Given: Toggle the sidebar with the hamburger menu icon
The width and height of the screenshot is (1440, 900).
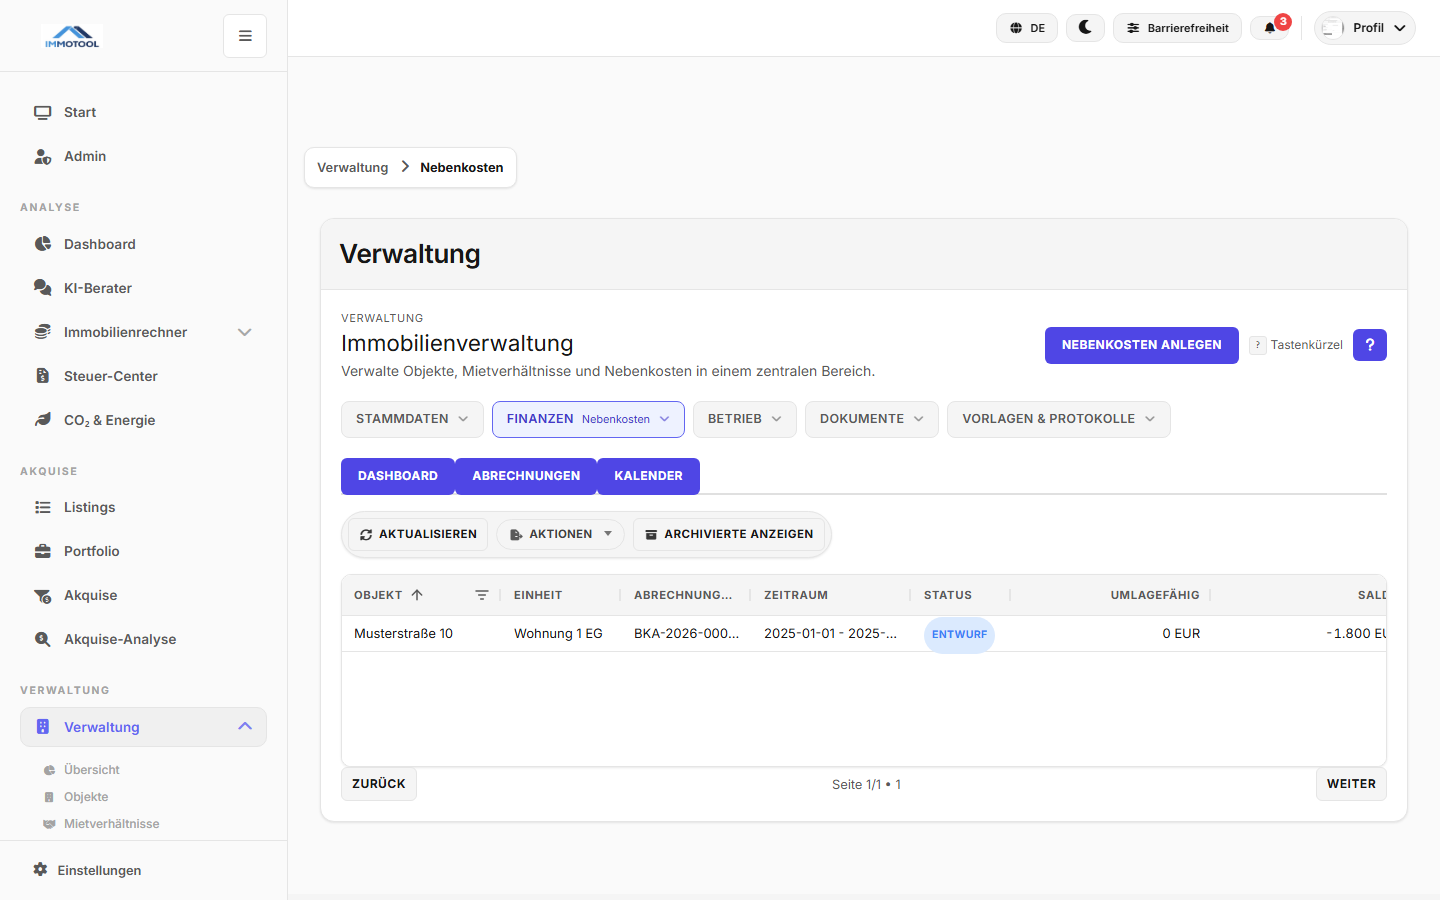Looking at the screenshot, I should [245, 36].
